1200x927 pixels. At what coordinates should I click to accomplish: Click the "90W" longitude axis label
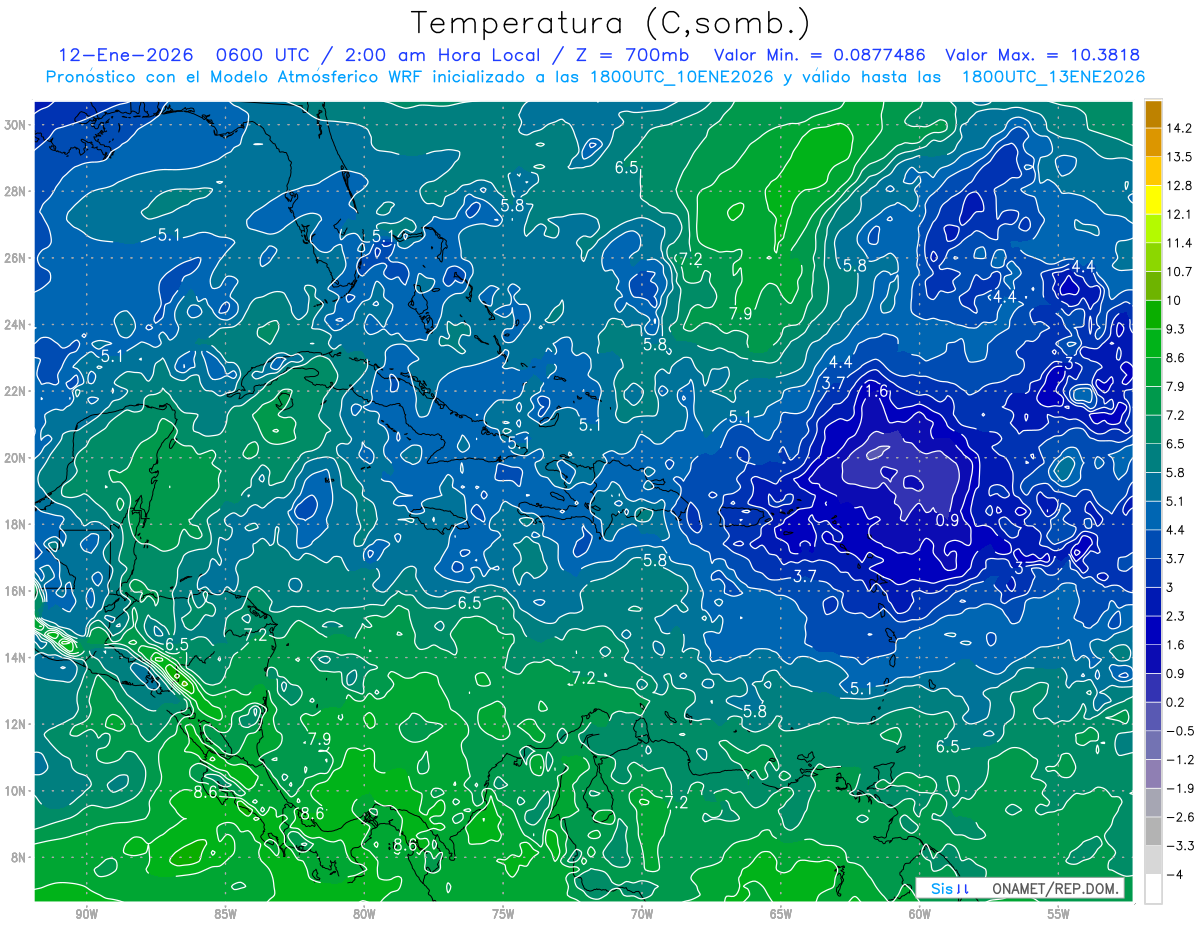(86, 914)
